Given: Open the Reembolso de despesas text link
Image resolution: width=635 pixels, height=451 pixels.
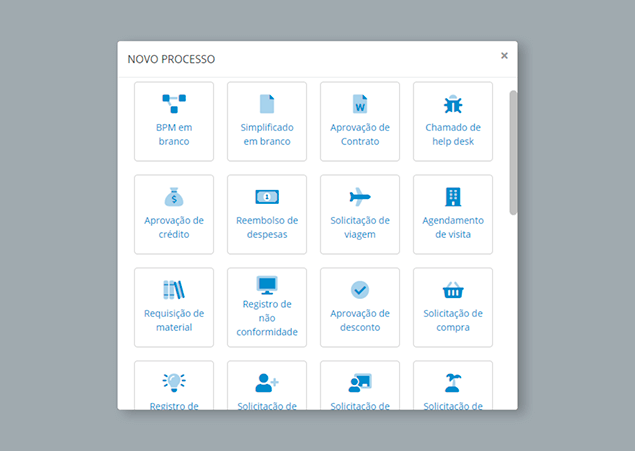Looking at the screenshot, I should coord(267,227).
